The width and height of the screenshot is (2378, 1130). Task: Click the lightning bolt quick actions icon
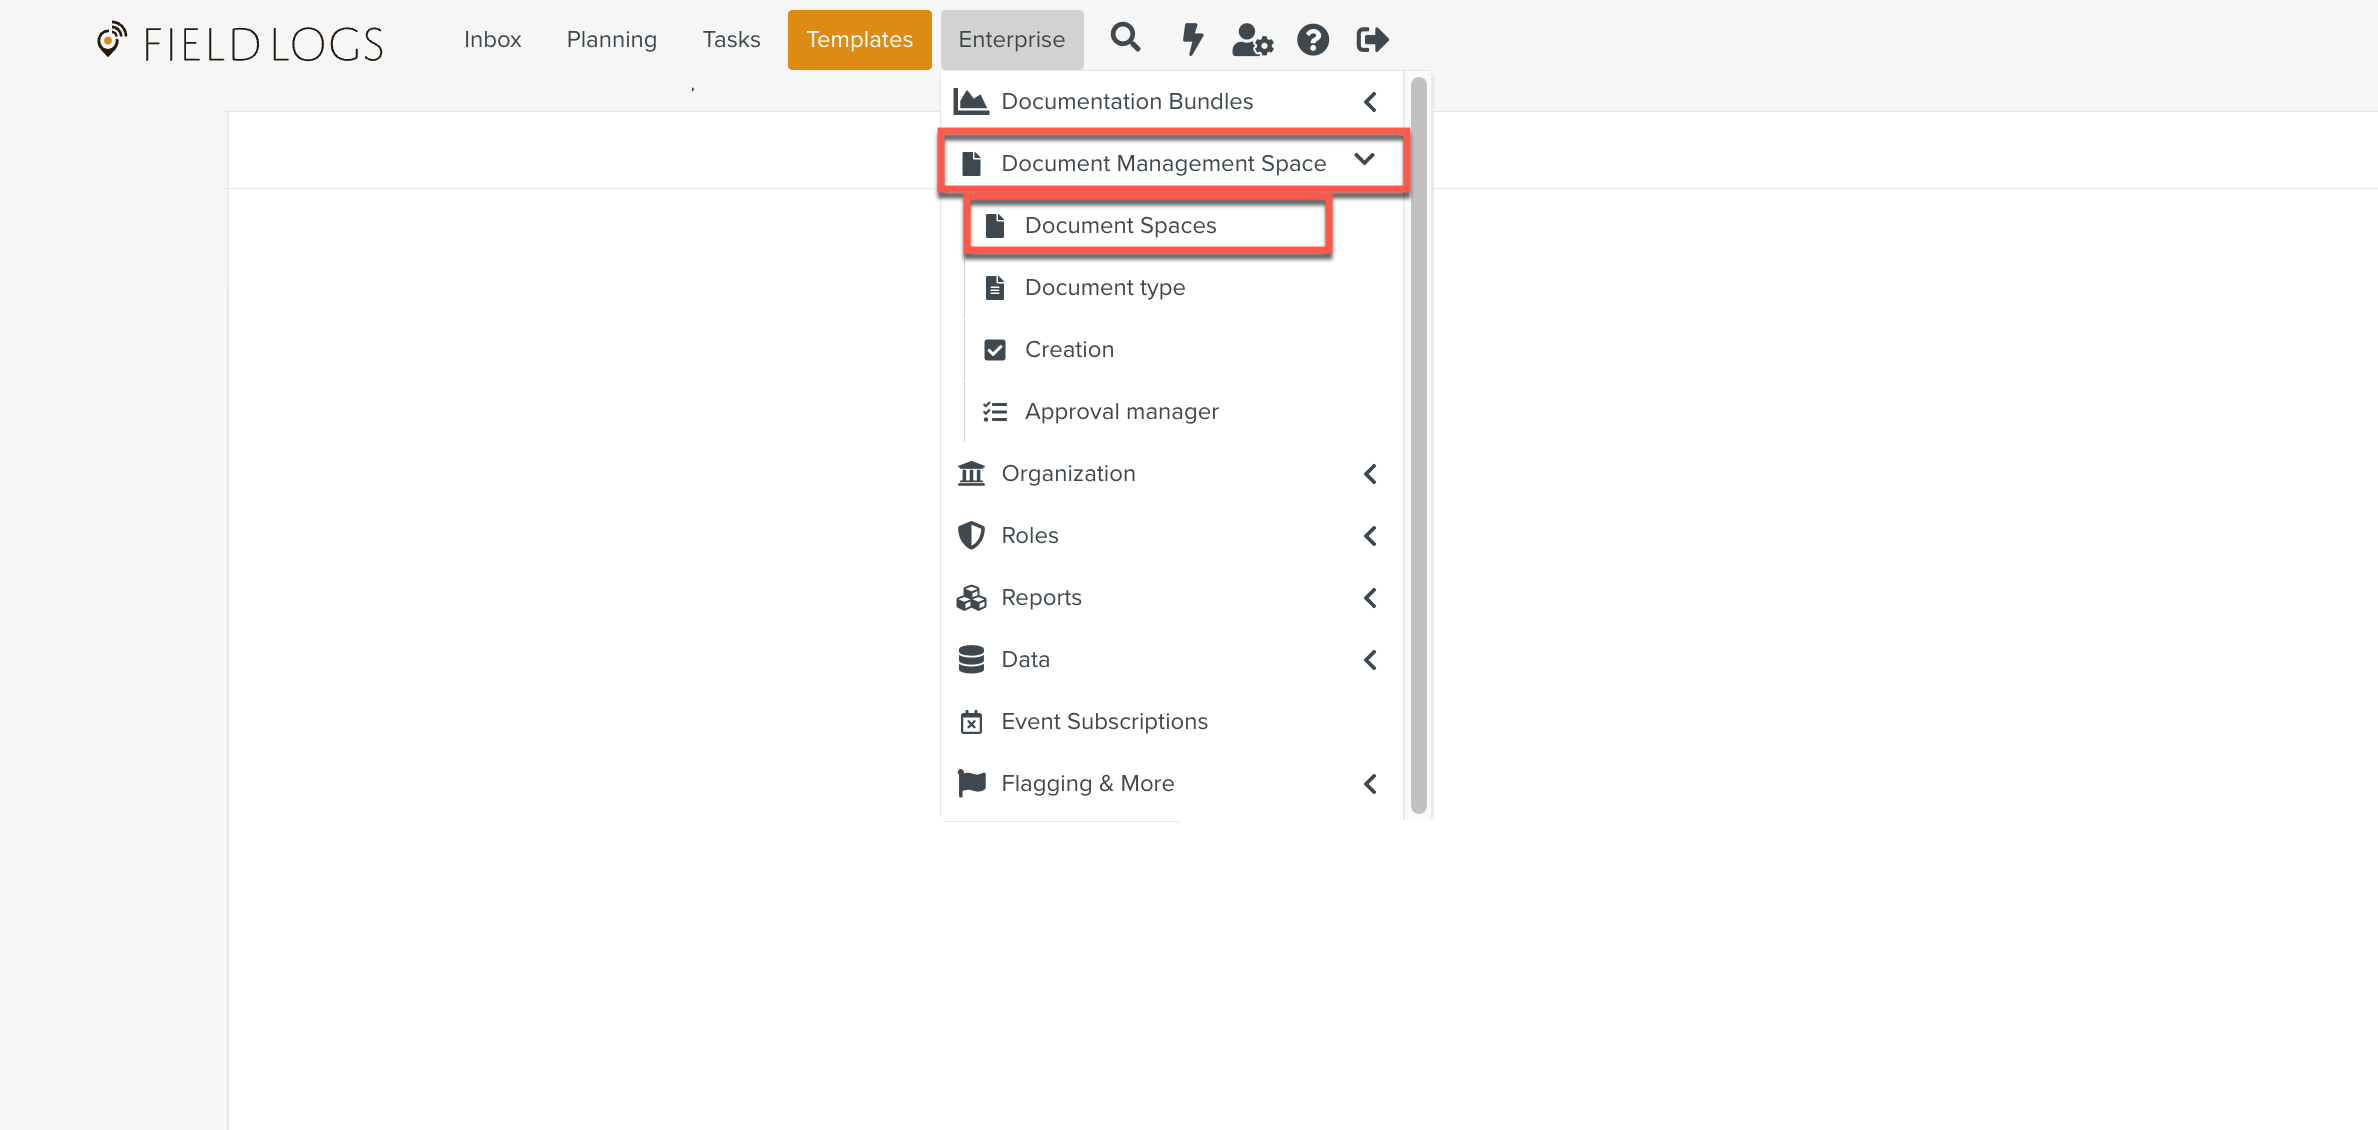[1192, 38]
